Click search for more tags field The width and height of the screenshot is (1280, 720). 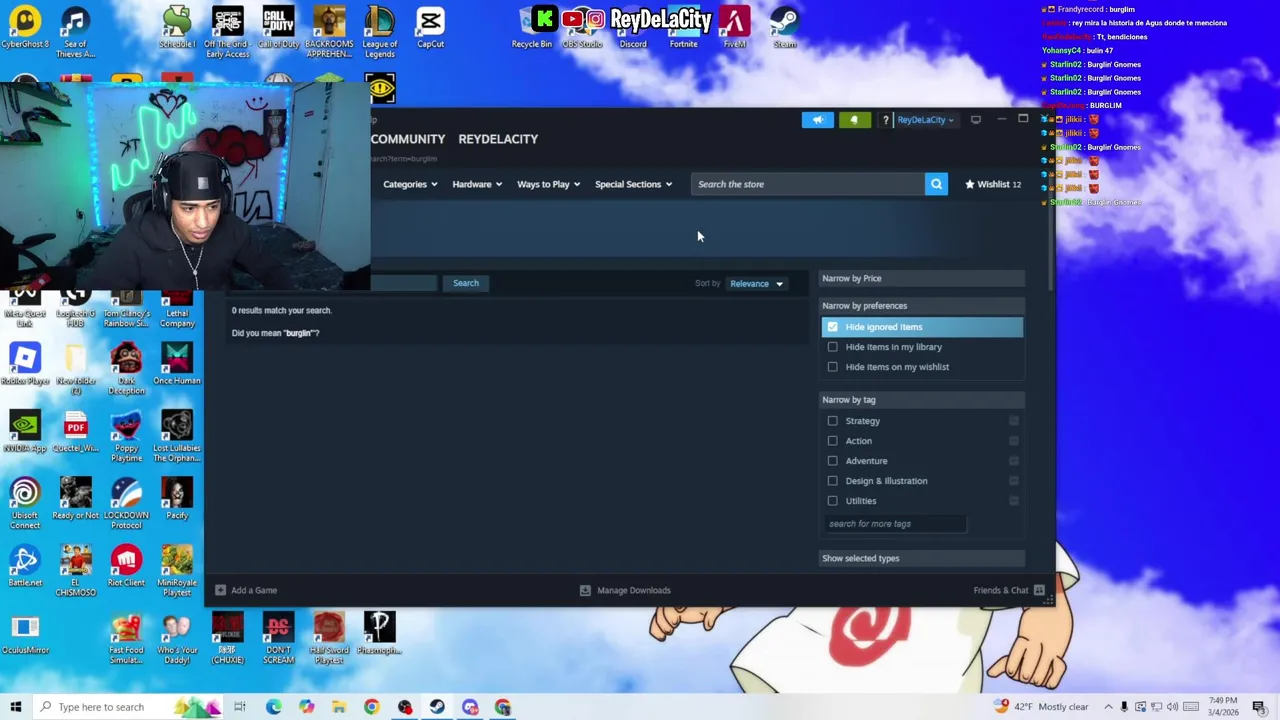coord(895,524)
